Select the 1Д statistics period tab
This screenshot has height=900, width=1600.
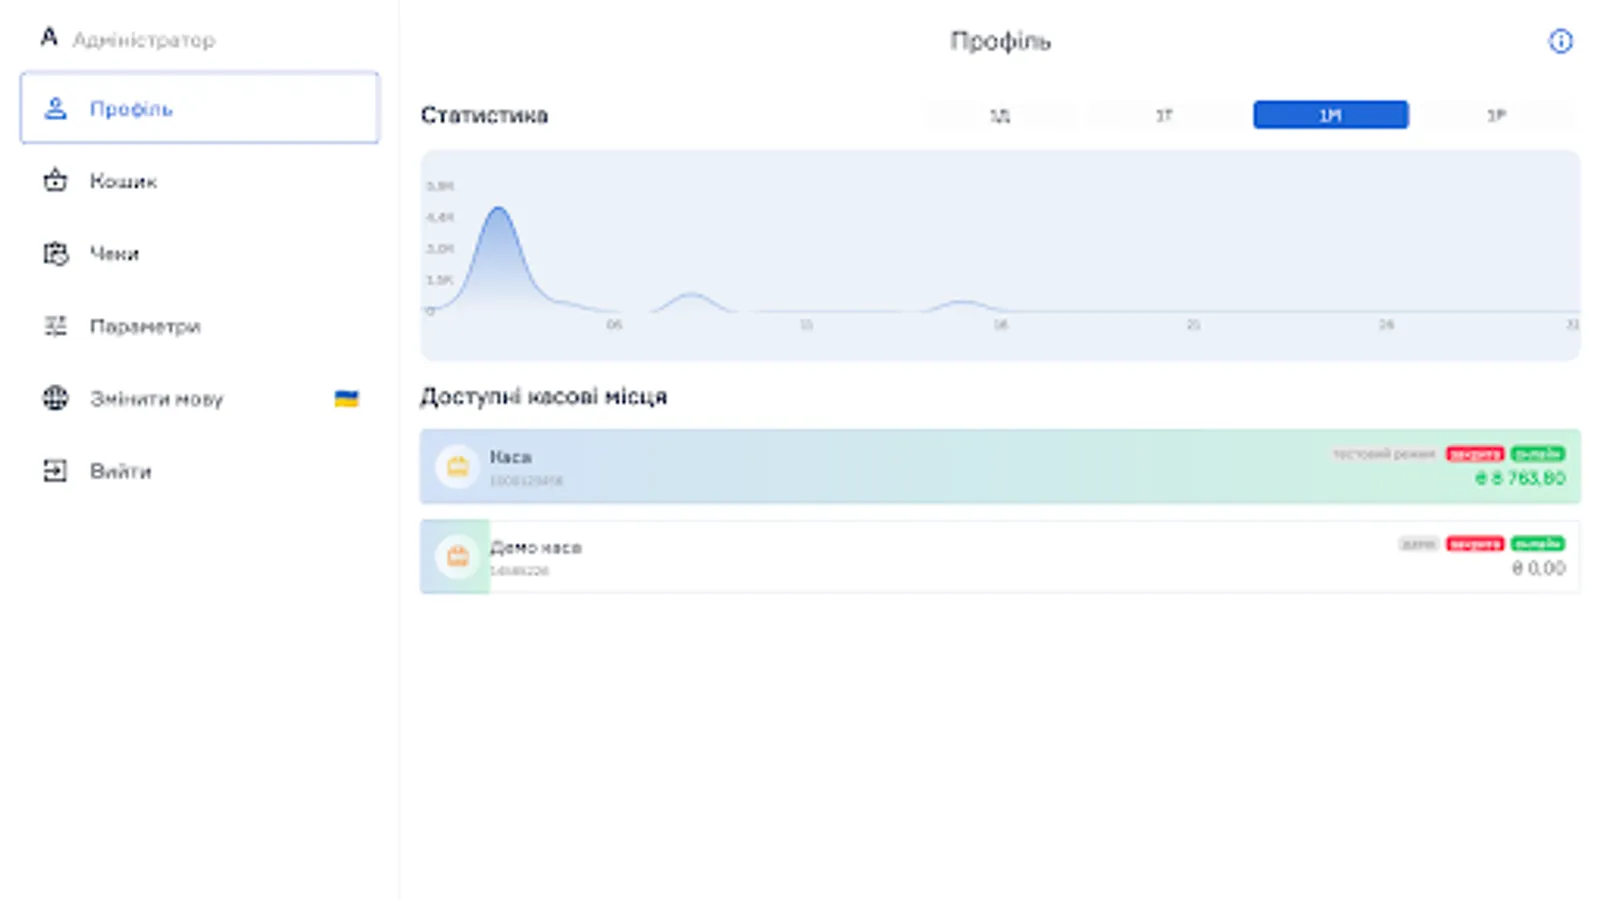pyautogui.click(x=1000, y=115)
